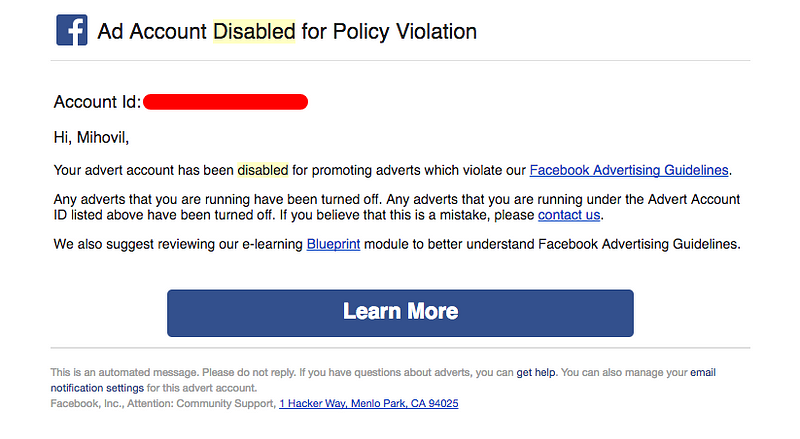Click the get help link
Image resolution: width=800 pixels, height=439 pixels.
pyautogui.click(x=536, y=372)
